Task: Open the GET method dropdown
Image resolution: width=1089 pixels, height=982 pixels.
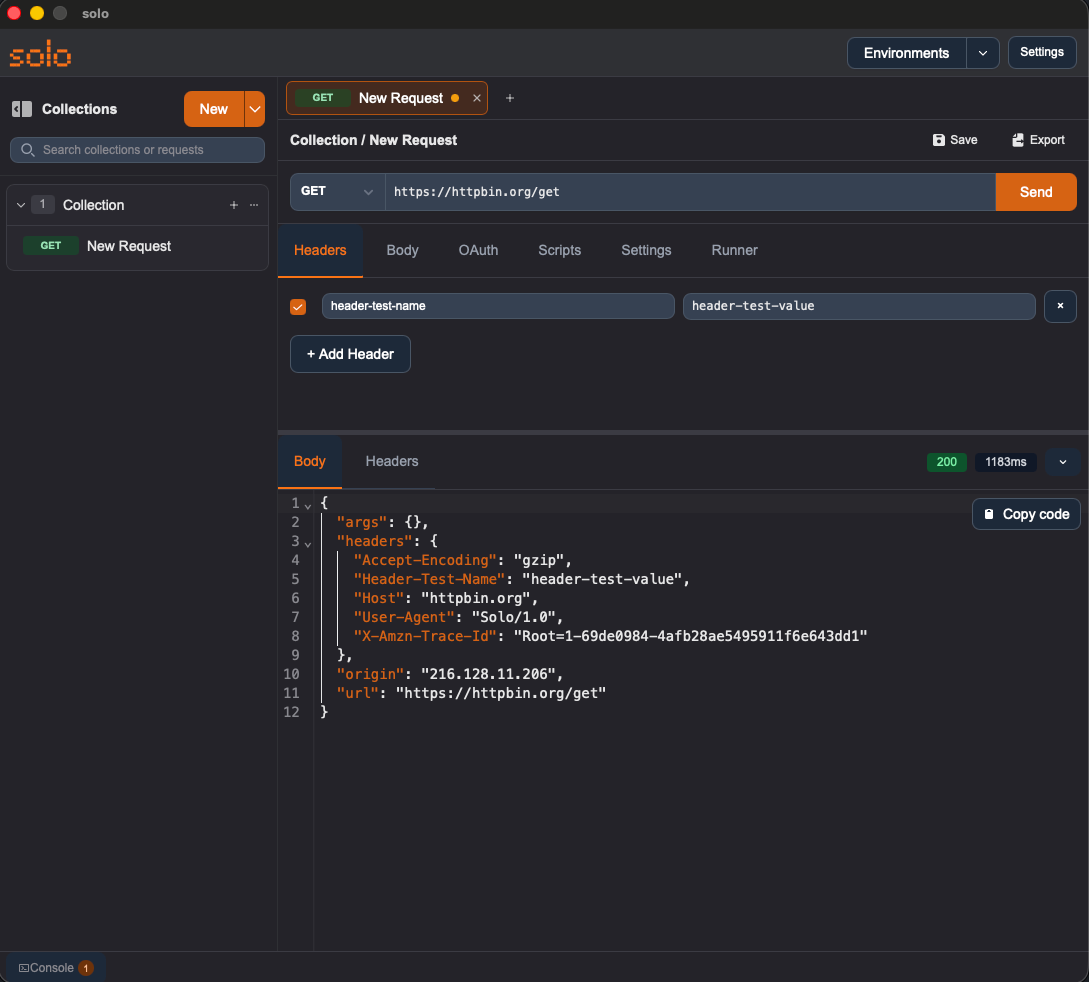Action: tap(336, 191)
